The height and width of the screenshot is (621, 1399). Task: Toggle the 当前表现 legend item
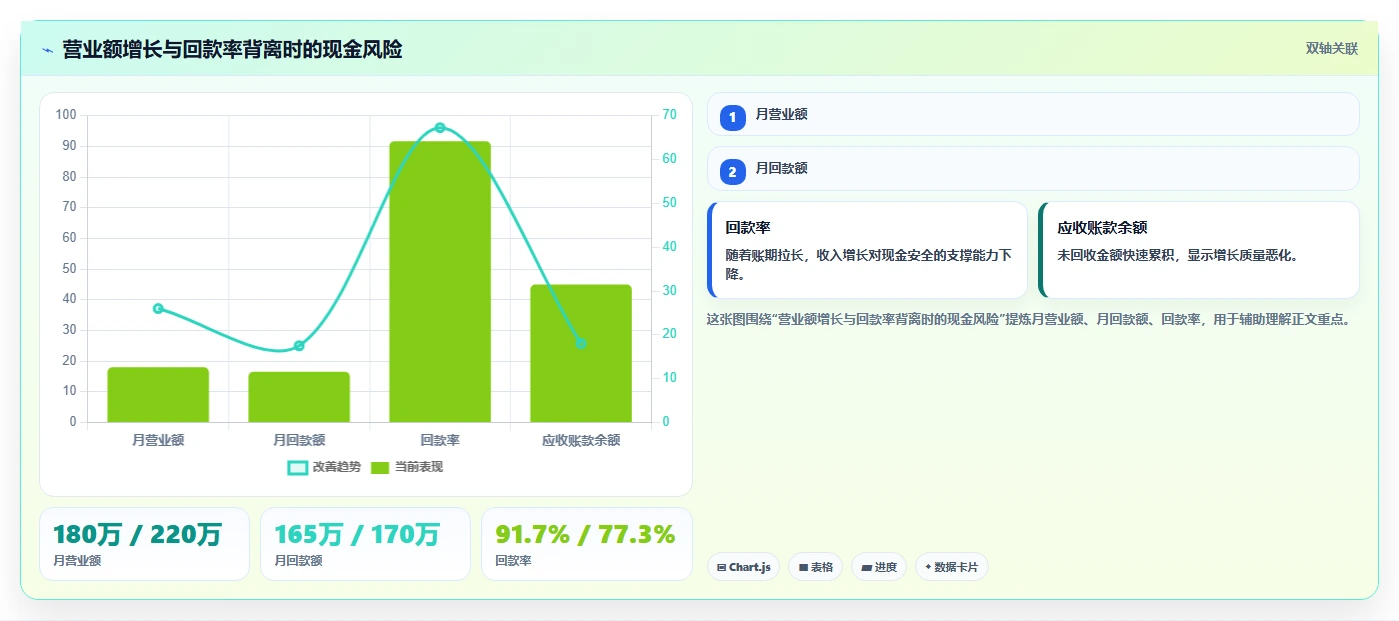click(406, 467)
